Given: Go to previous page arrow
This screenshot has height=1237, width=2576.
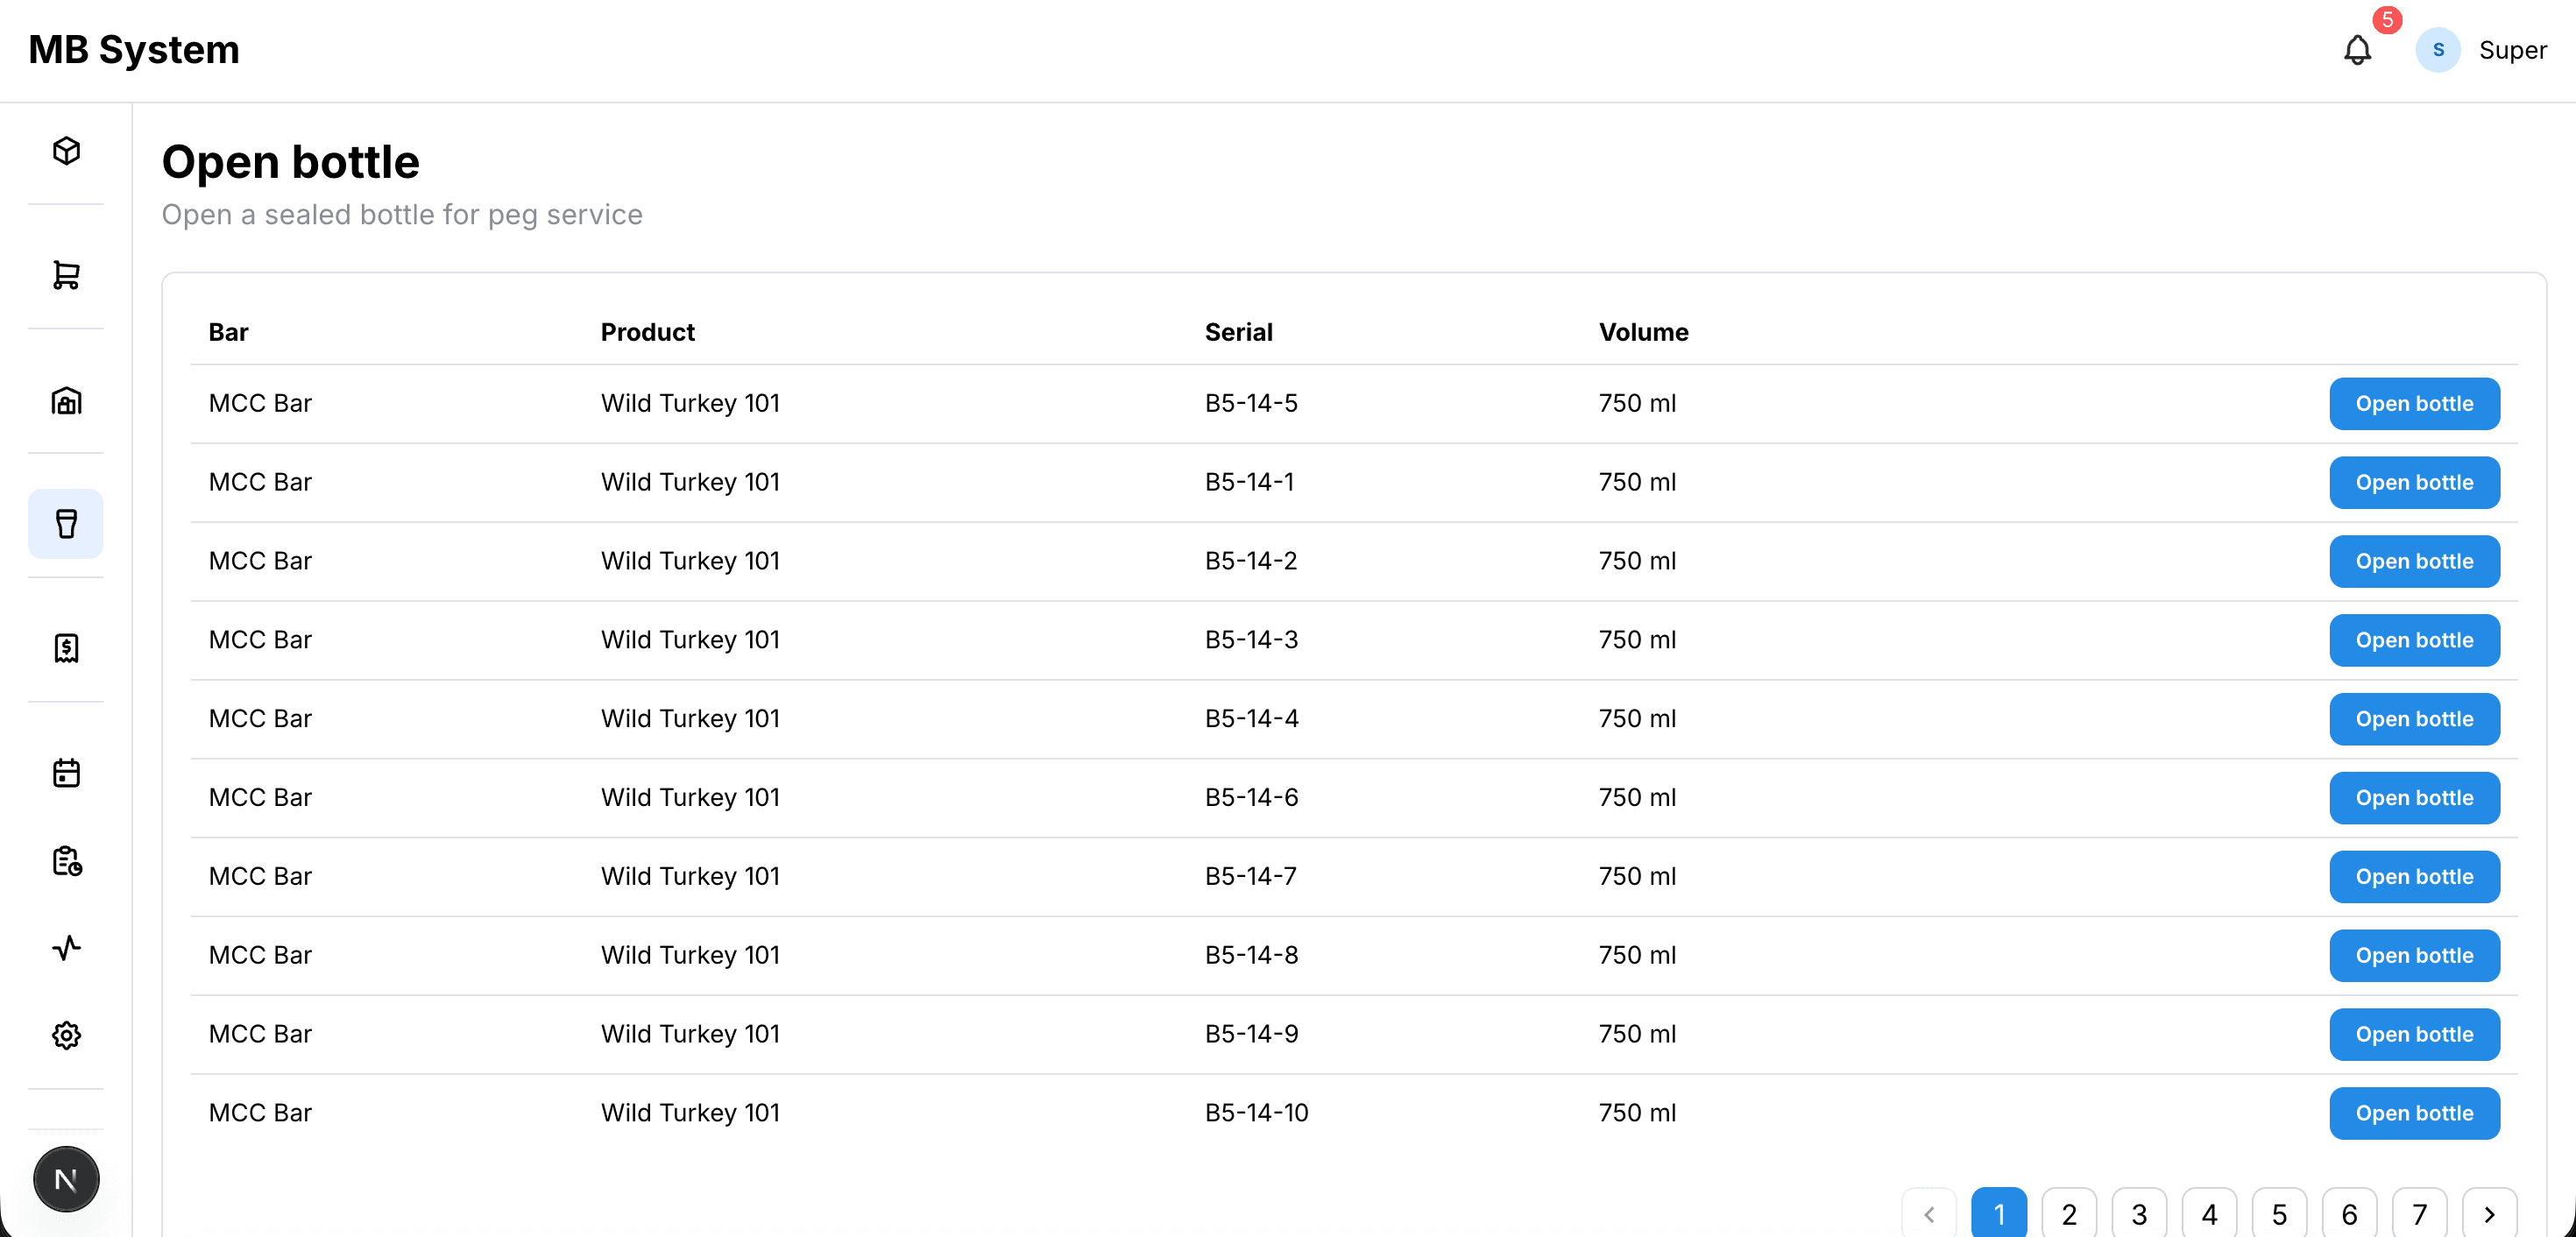Looking at the screenshot, I should 1929,1214.
